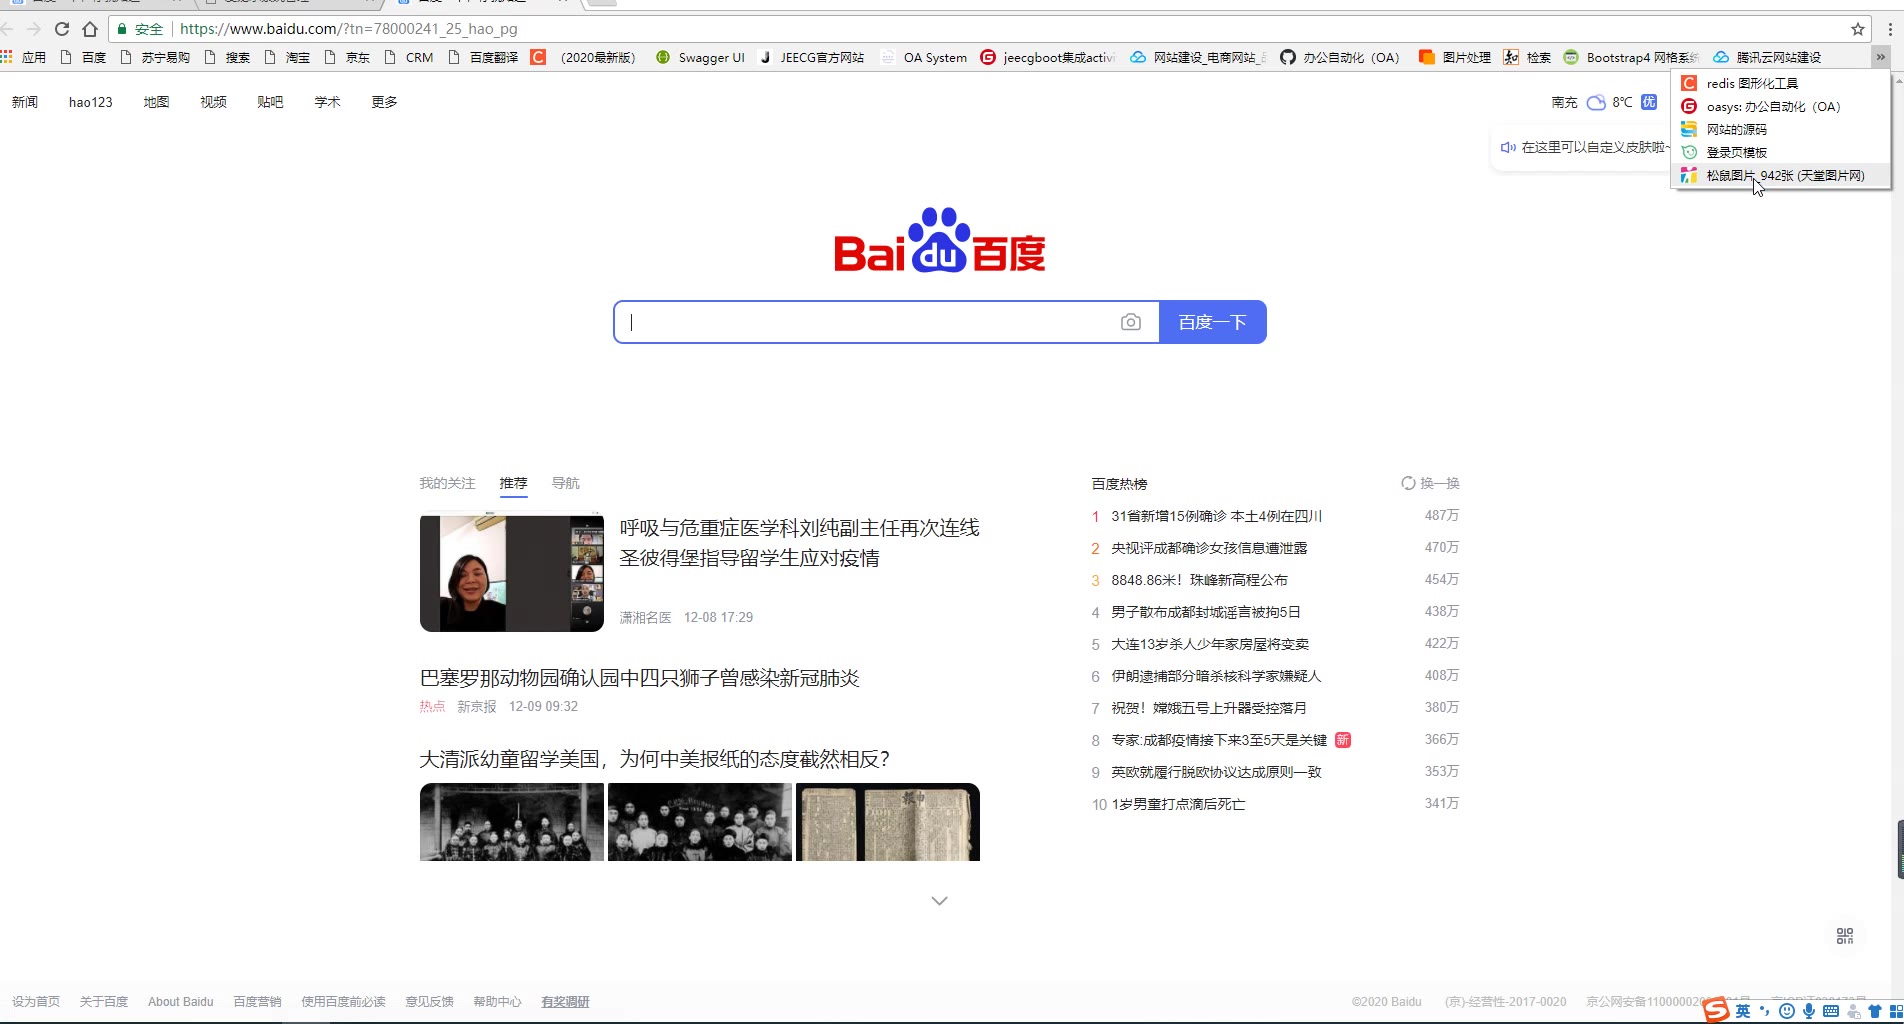The height and width of the screenshot is (1024, 1904).
Task: Open the 视频 link in top navigation
Action: pos(213,102)
